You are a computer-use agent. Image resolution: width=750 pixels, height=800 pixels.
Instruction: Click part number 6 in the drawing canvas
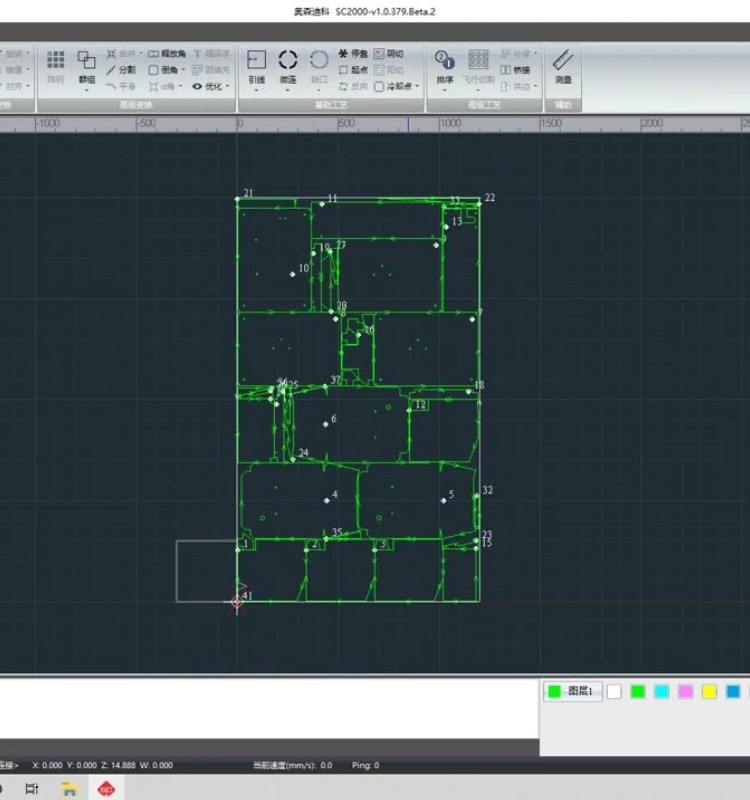pos(326,424)
